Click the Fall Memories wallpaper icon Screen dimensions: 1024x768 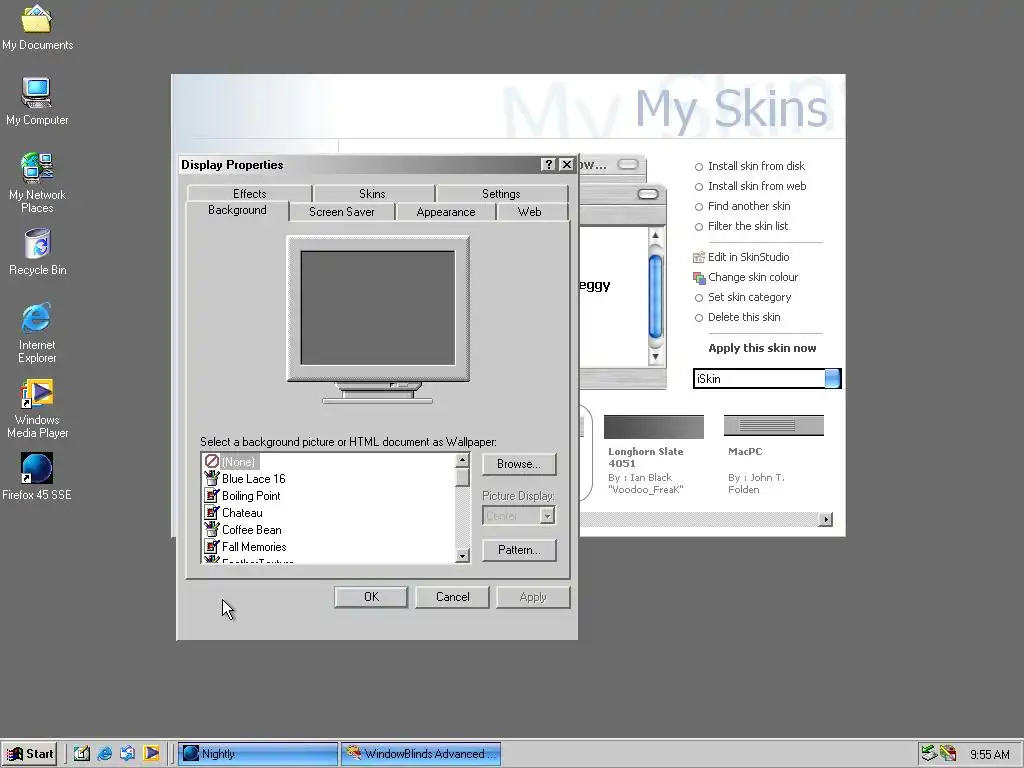tap(212, 546)
